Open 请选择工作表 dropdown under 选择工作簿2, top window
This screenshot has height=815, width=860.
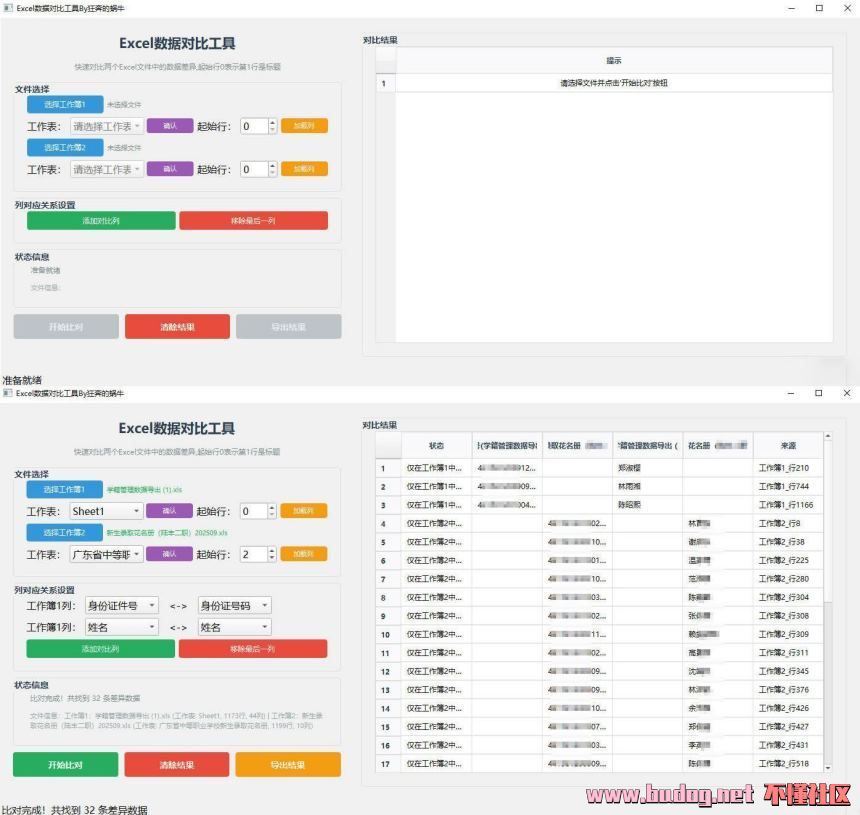click(x=106, y=169)
